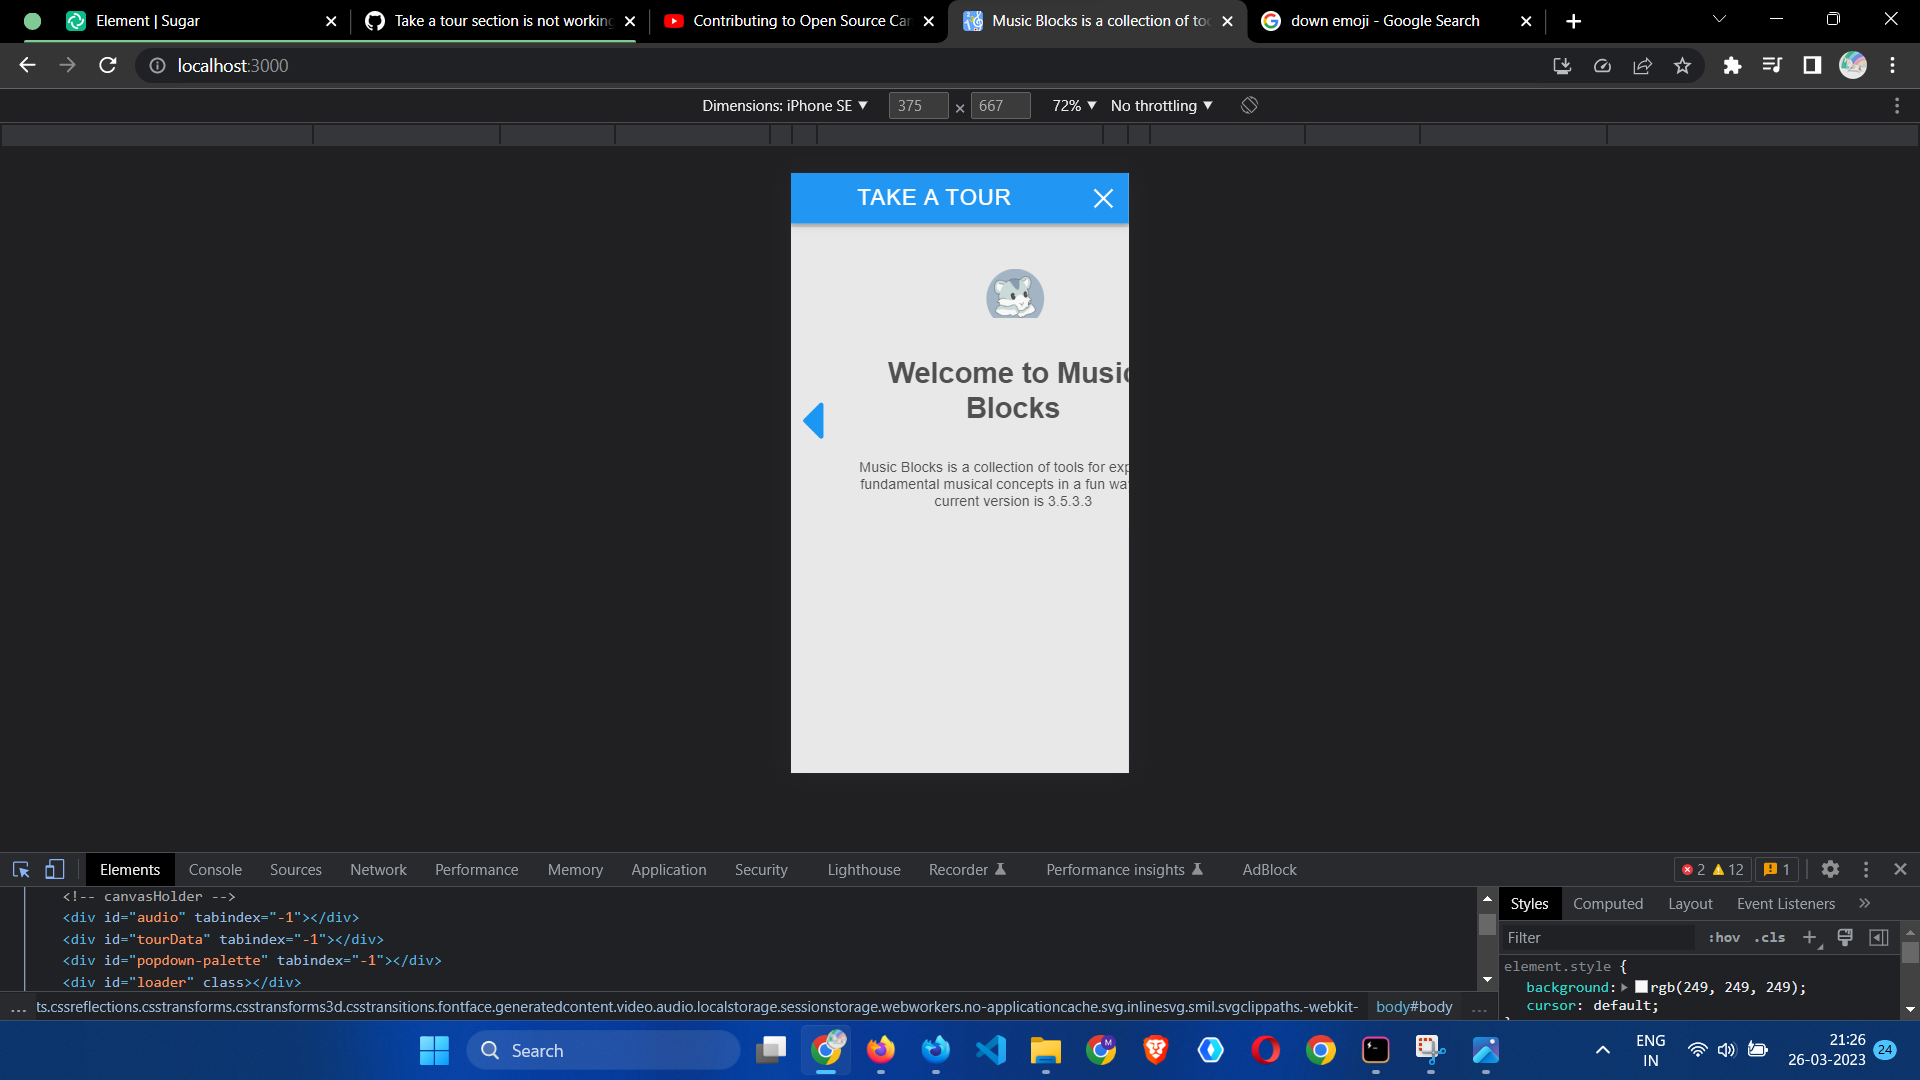Select the inspect element cursor icon
Image resolution: width=1920 pixels, height=1080 pixels.
20,869
